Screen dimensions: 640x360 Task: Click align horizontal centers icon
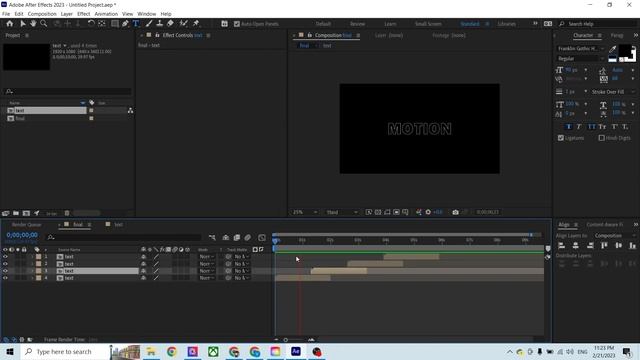point(576,245)
